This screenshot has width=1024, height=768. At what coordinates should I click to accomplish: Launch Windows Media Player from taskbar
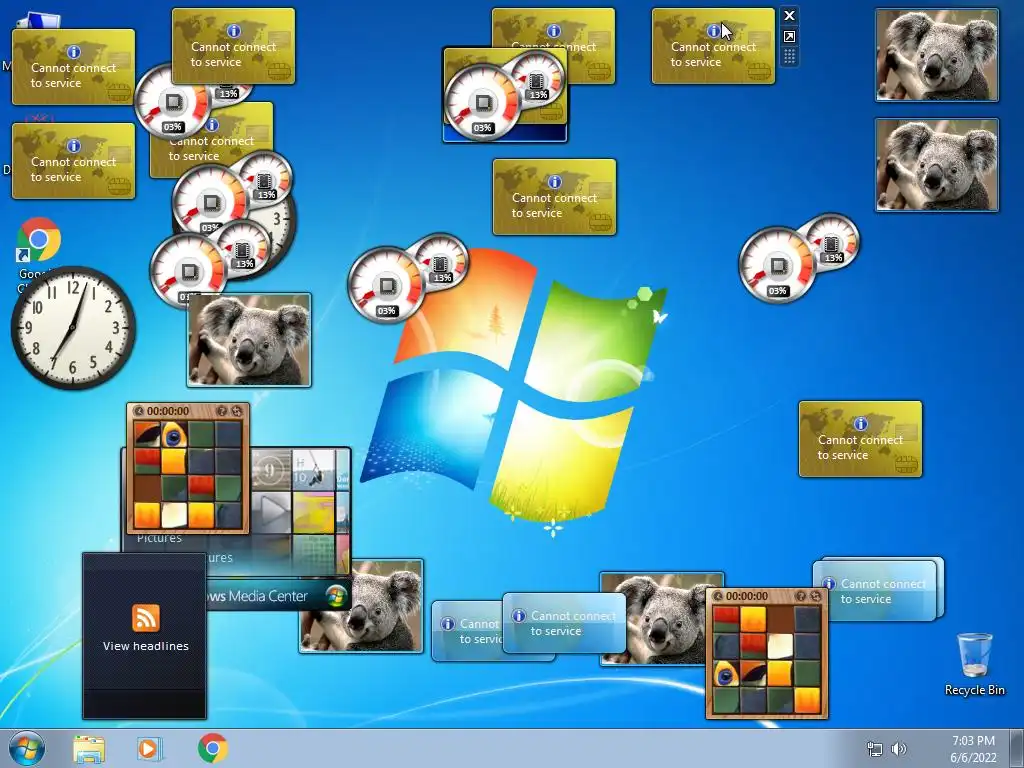click(150, 749)
